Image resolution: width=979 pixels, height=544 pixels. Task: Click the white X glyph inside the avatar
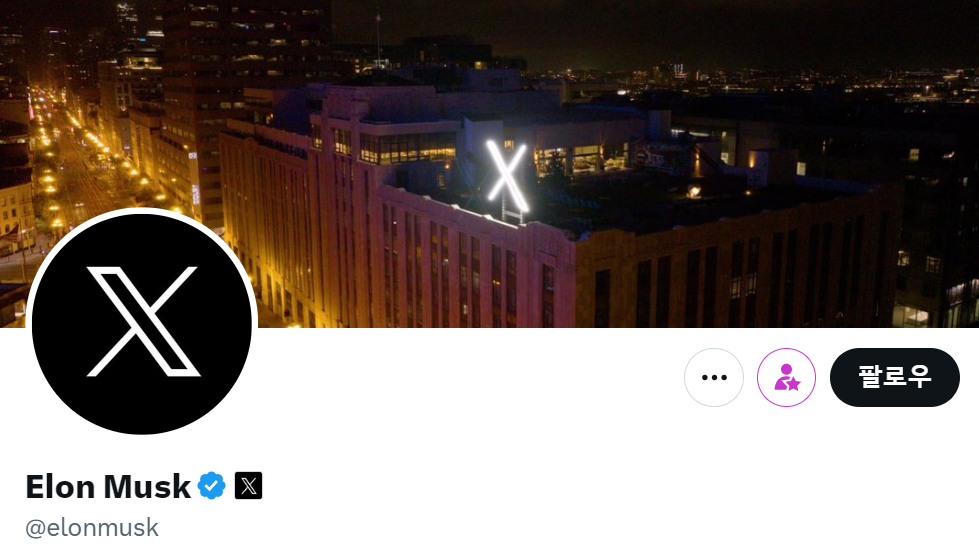coord(143,322)
